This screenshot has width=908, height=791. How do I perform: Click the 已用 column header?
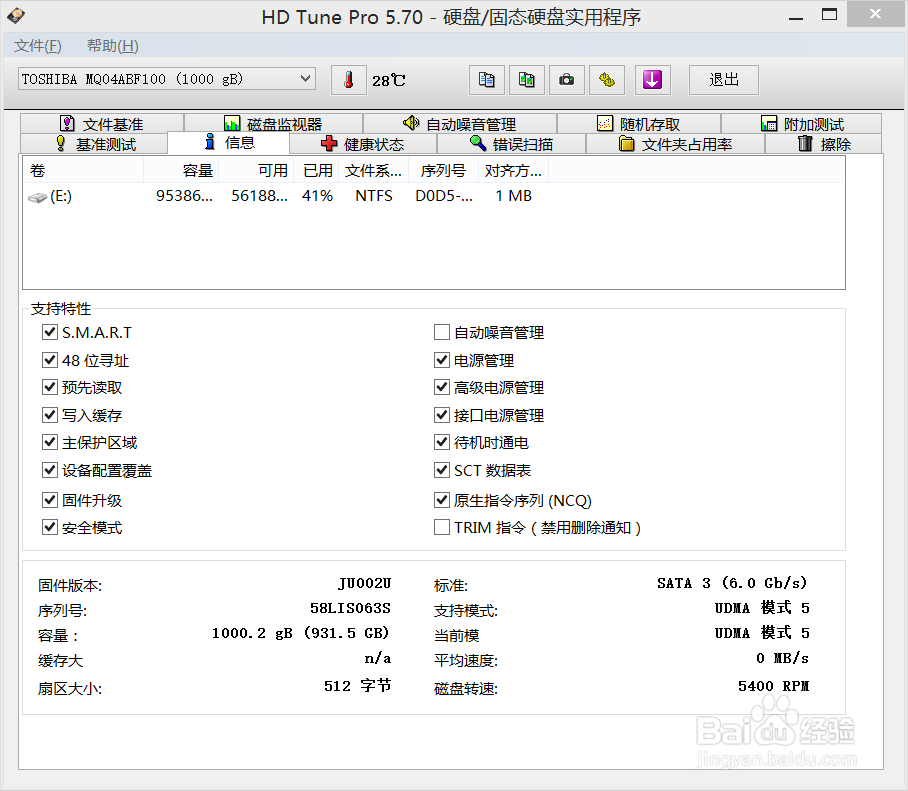pyautogui.click(x=317, y=170)
